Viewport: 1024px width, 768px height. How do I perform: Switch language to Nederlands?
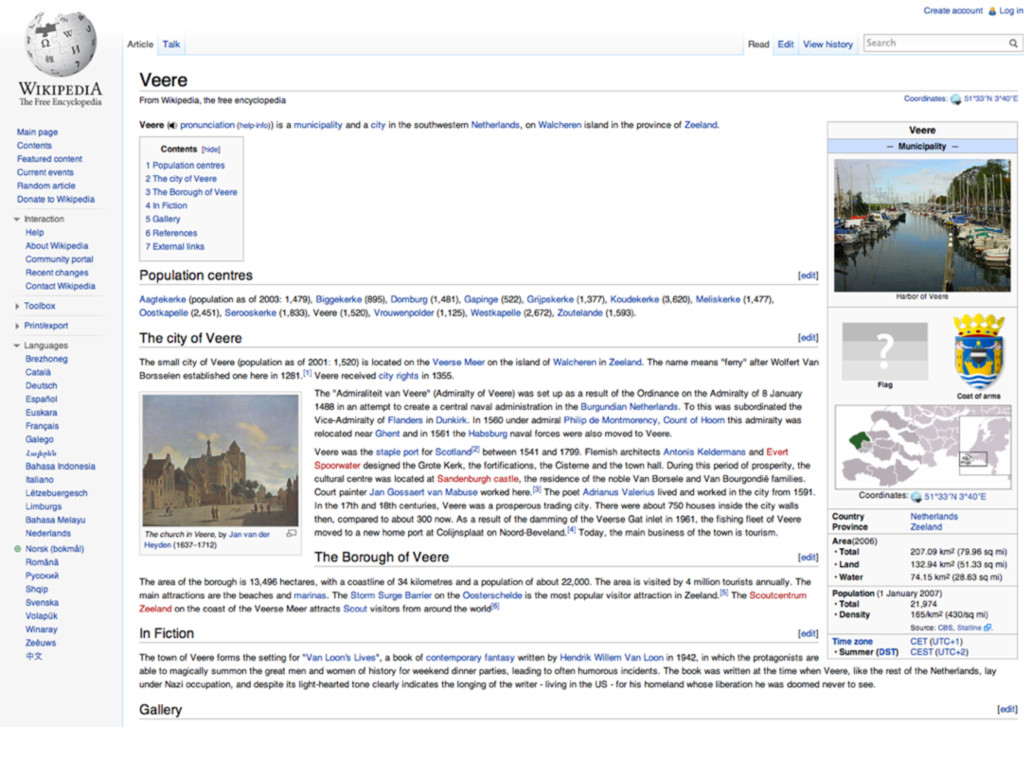click(48, 534)
